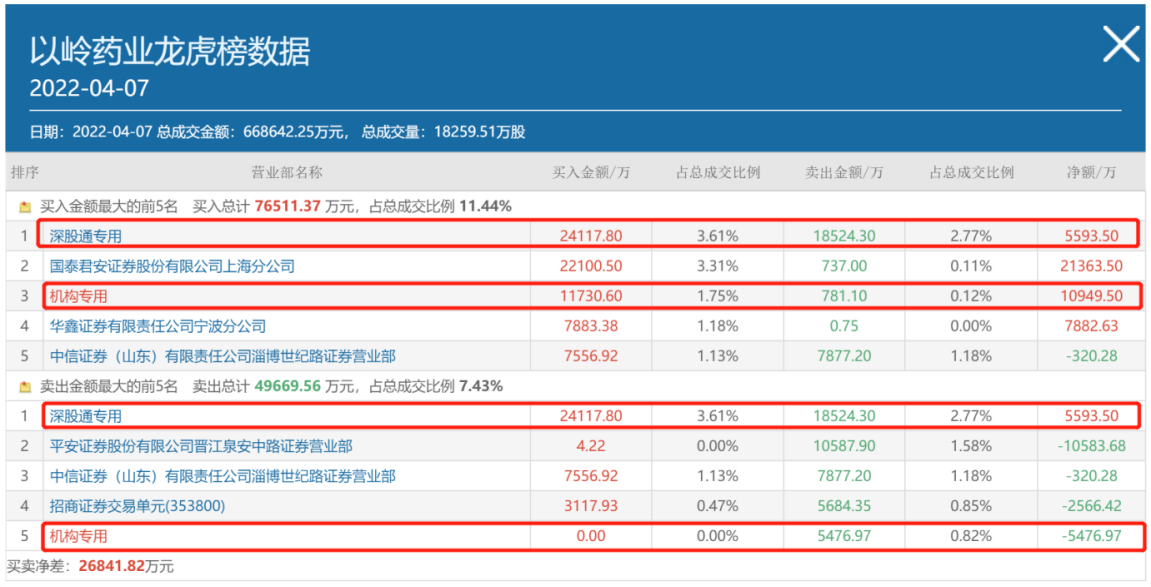Select the dialog title 以岭药业龙虎榜数据
The image size is (1151, 587).
(170, 51)
